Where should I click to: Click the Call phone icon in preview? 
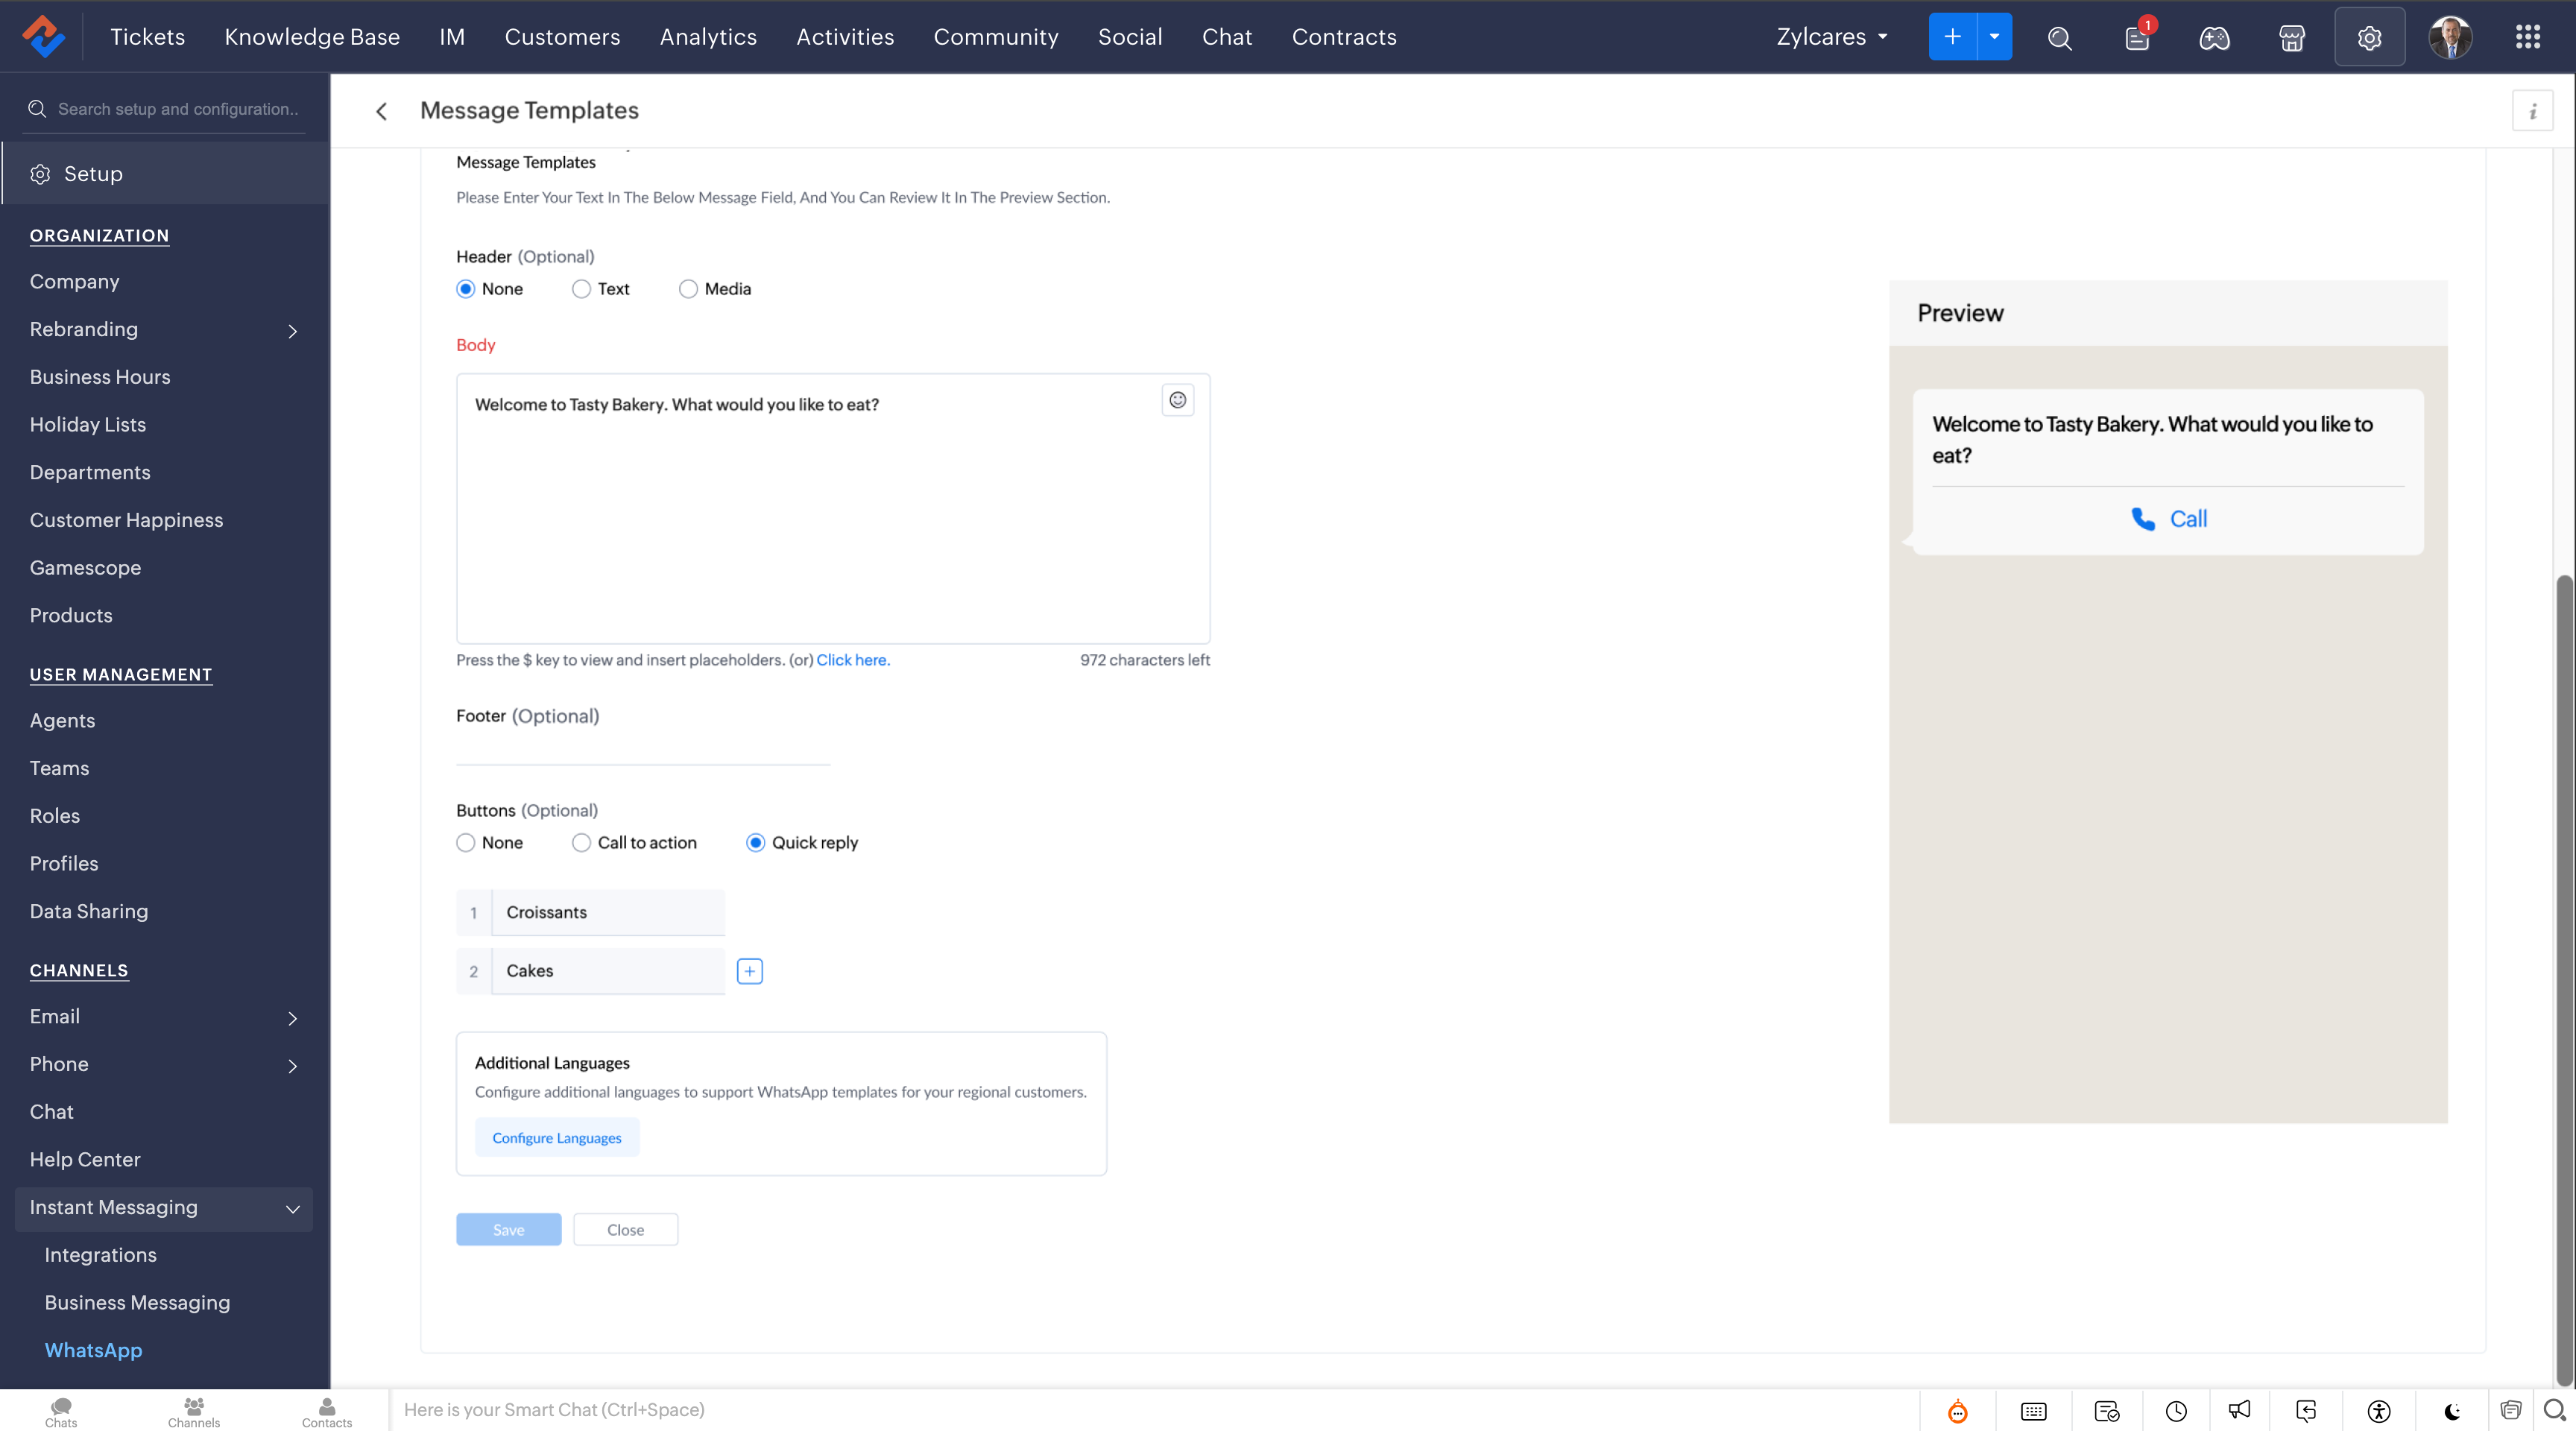[x=2142, y=519]
